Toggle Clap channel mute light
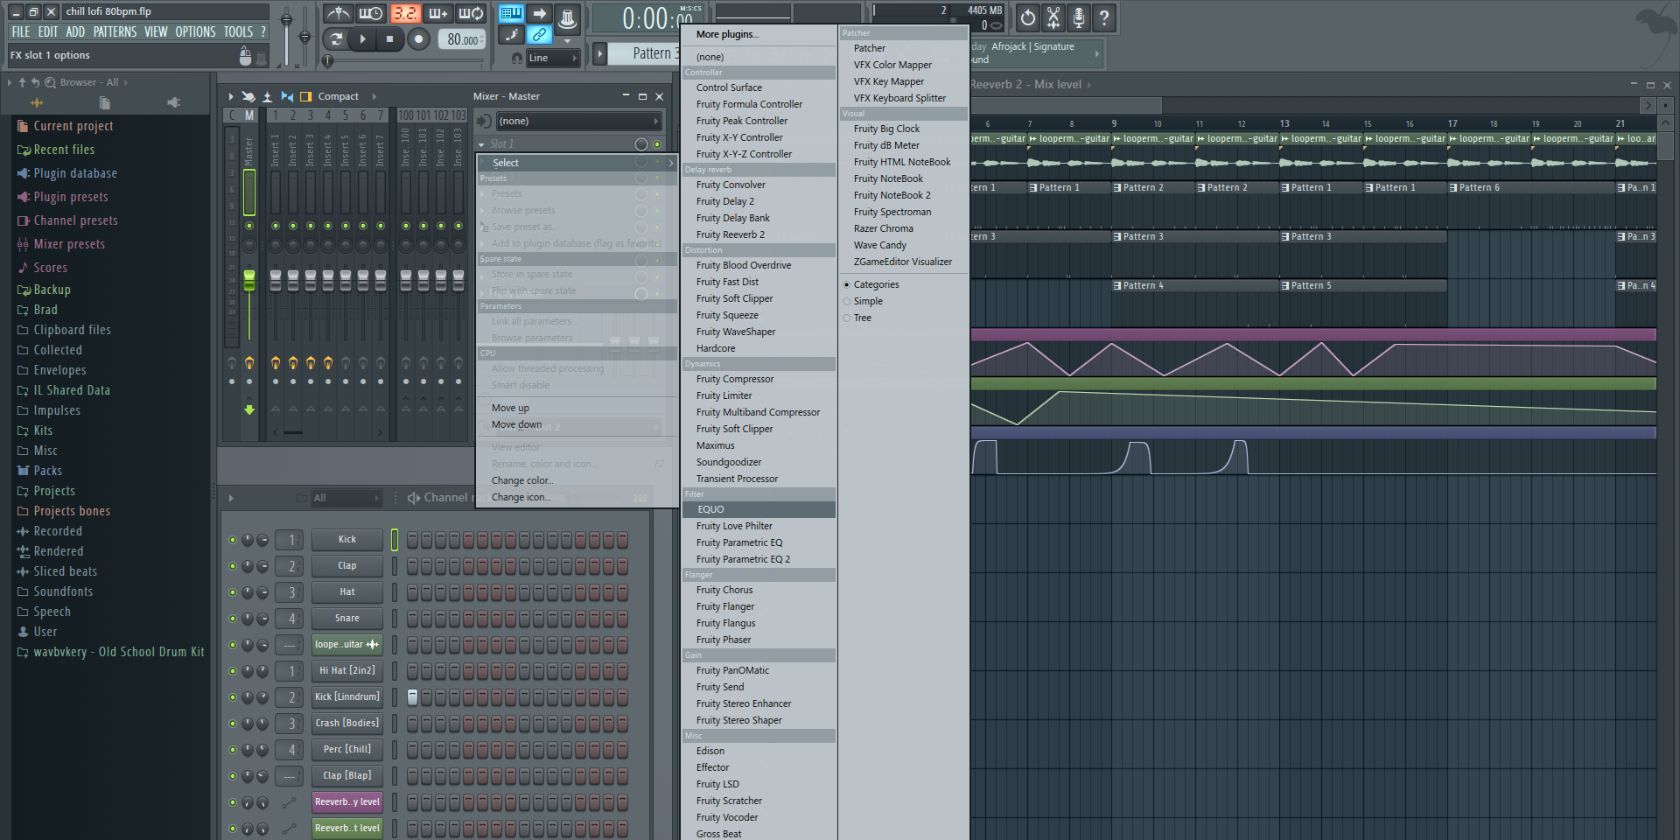Viewport: 1680px width, 840px height. click(233, 566)
